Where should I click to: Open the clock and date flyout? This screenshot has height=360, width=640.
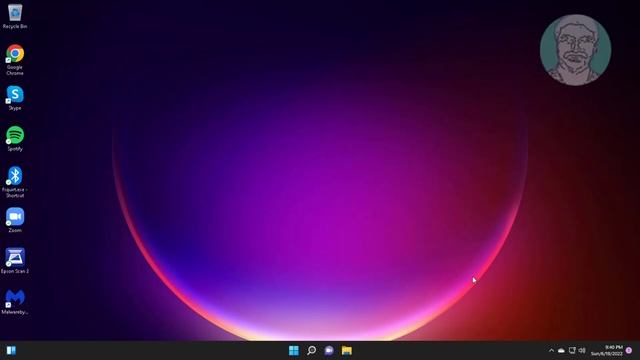pyautogui.click(x=607, y=351)
